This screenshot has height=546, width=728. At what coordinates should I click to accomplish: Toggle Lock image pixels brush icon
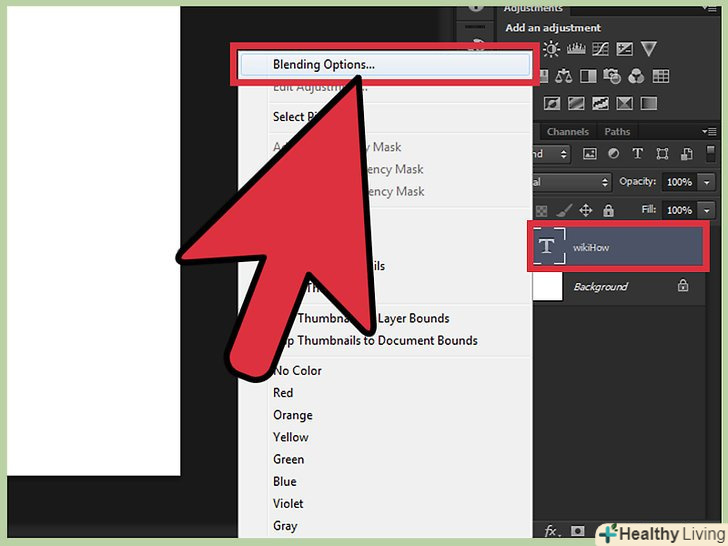point(565,210)
